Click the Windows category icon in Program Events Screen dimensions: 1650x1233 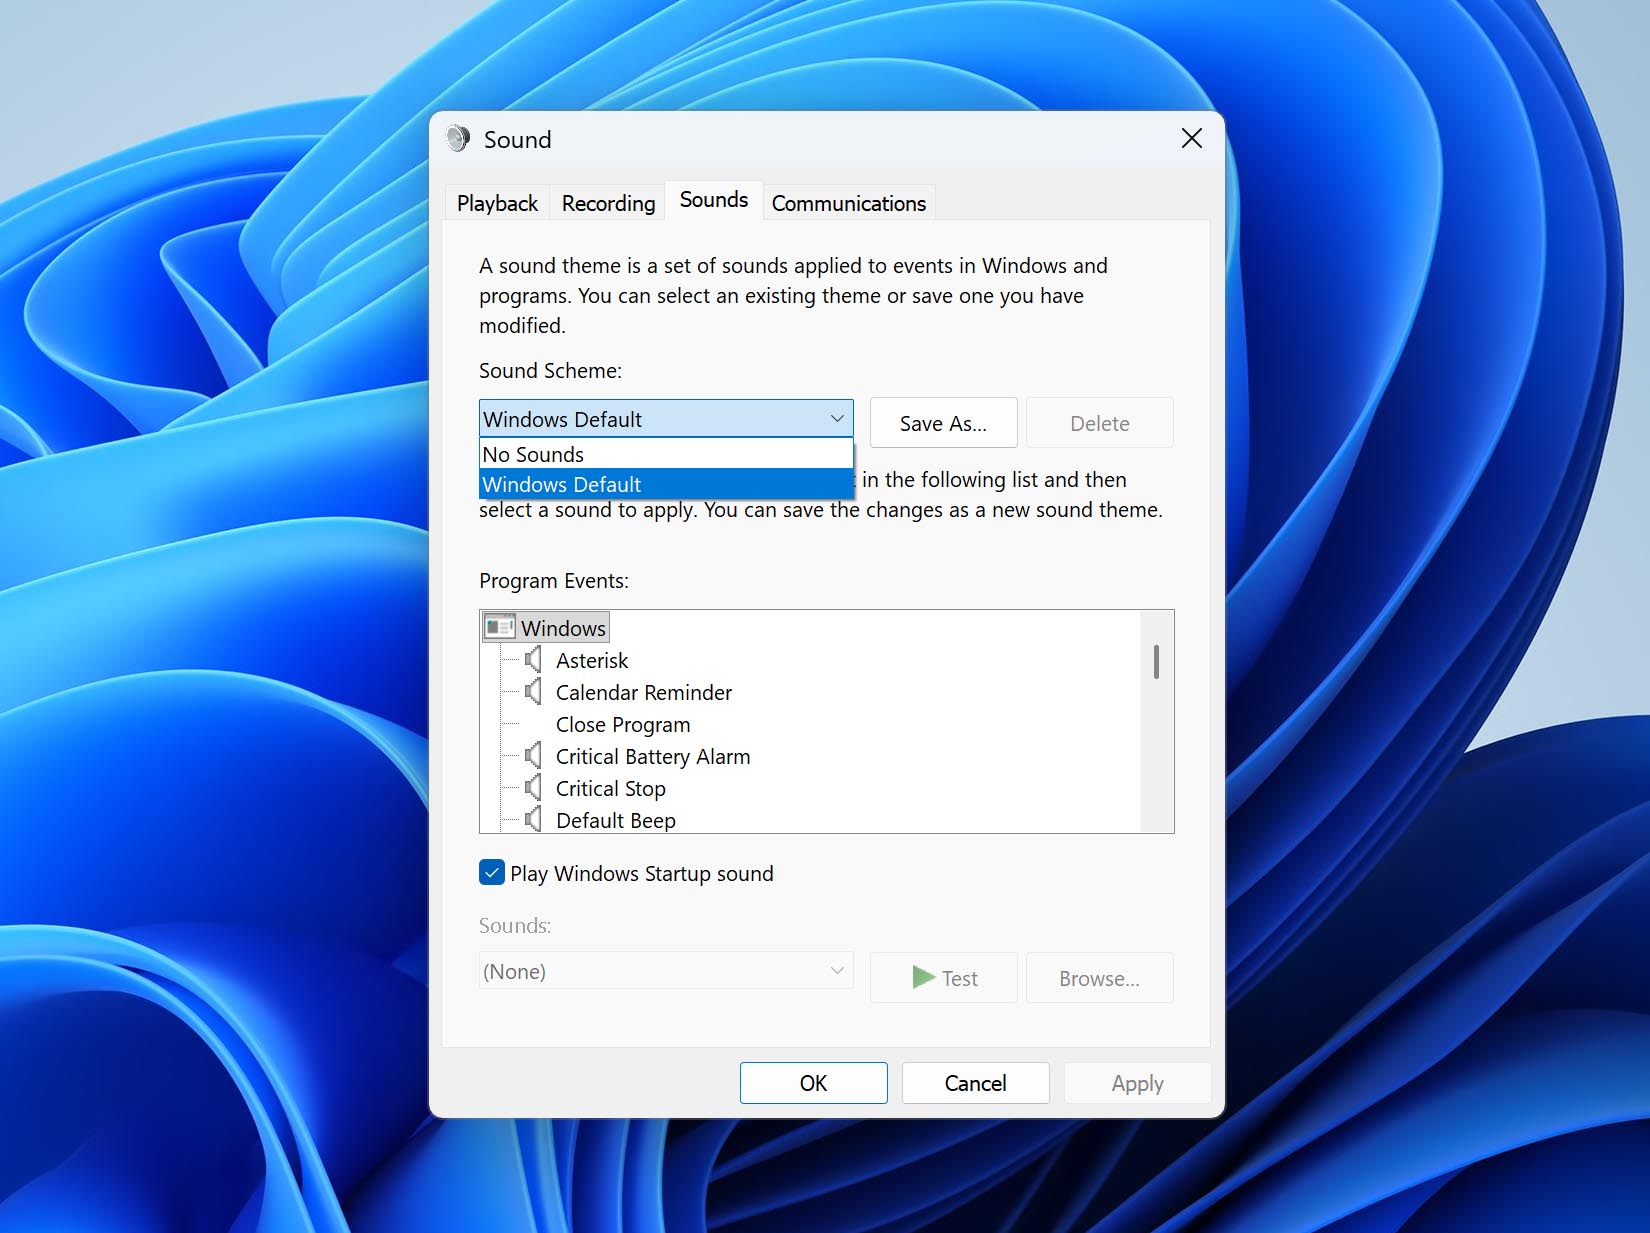[x=499, y=628]
